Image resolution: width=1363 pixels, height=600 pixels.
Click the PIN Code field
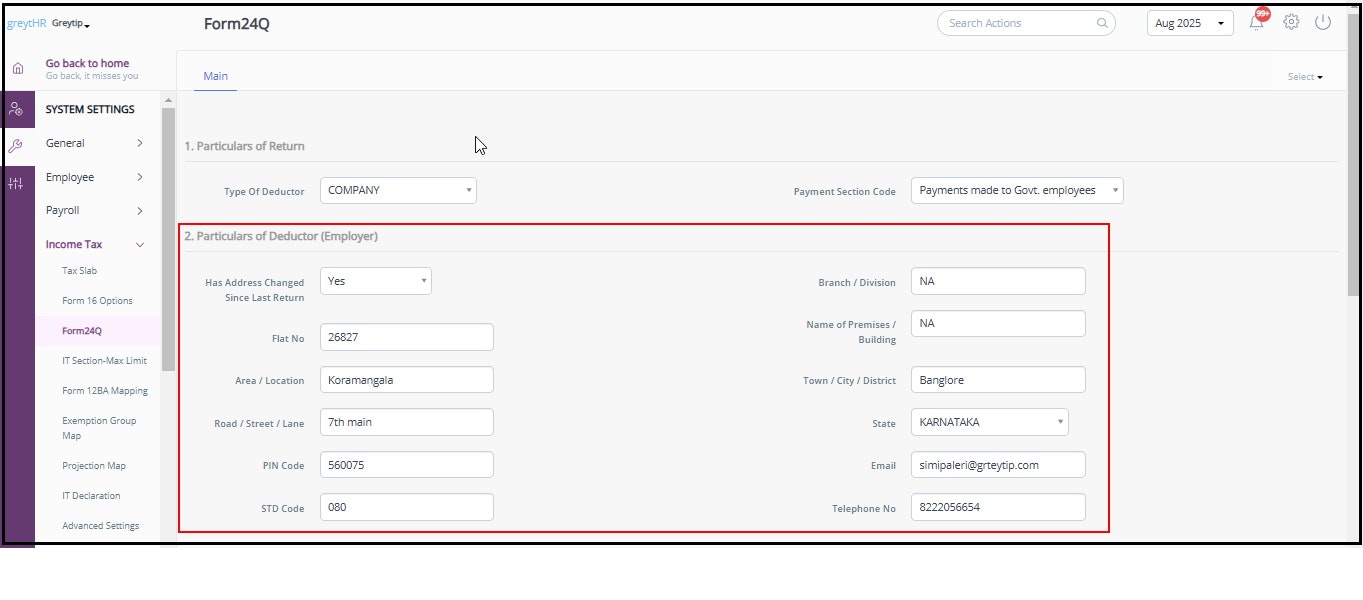[x=407, y=465]
